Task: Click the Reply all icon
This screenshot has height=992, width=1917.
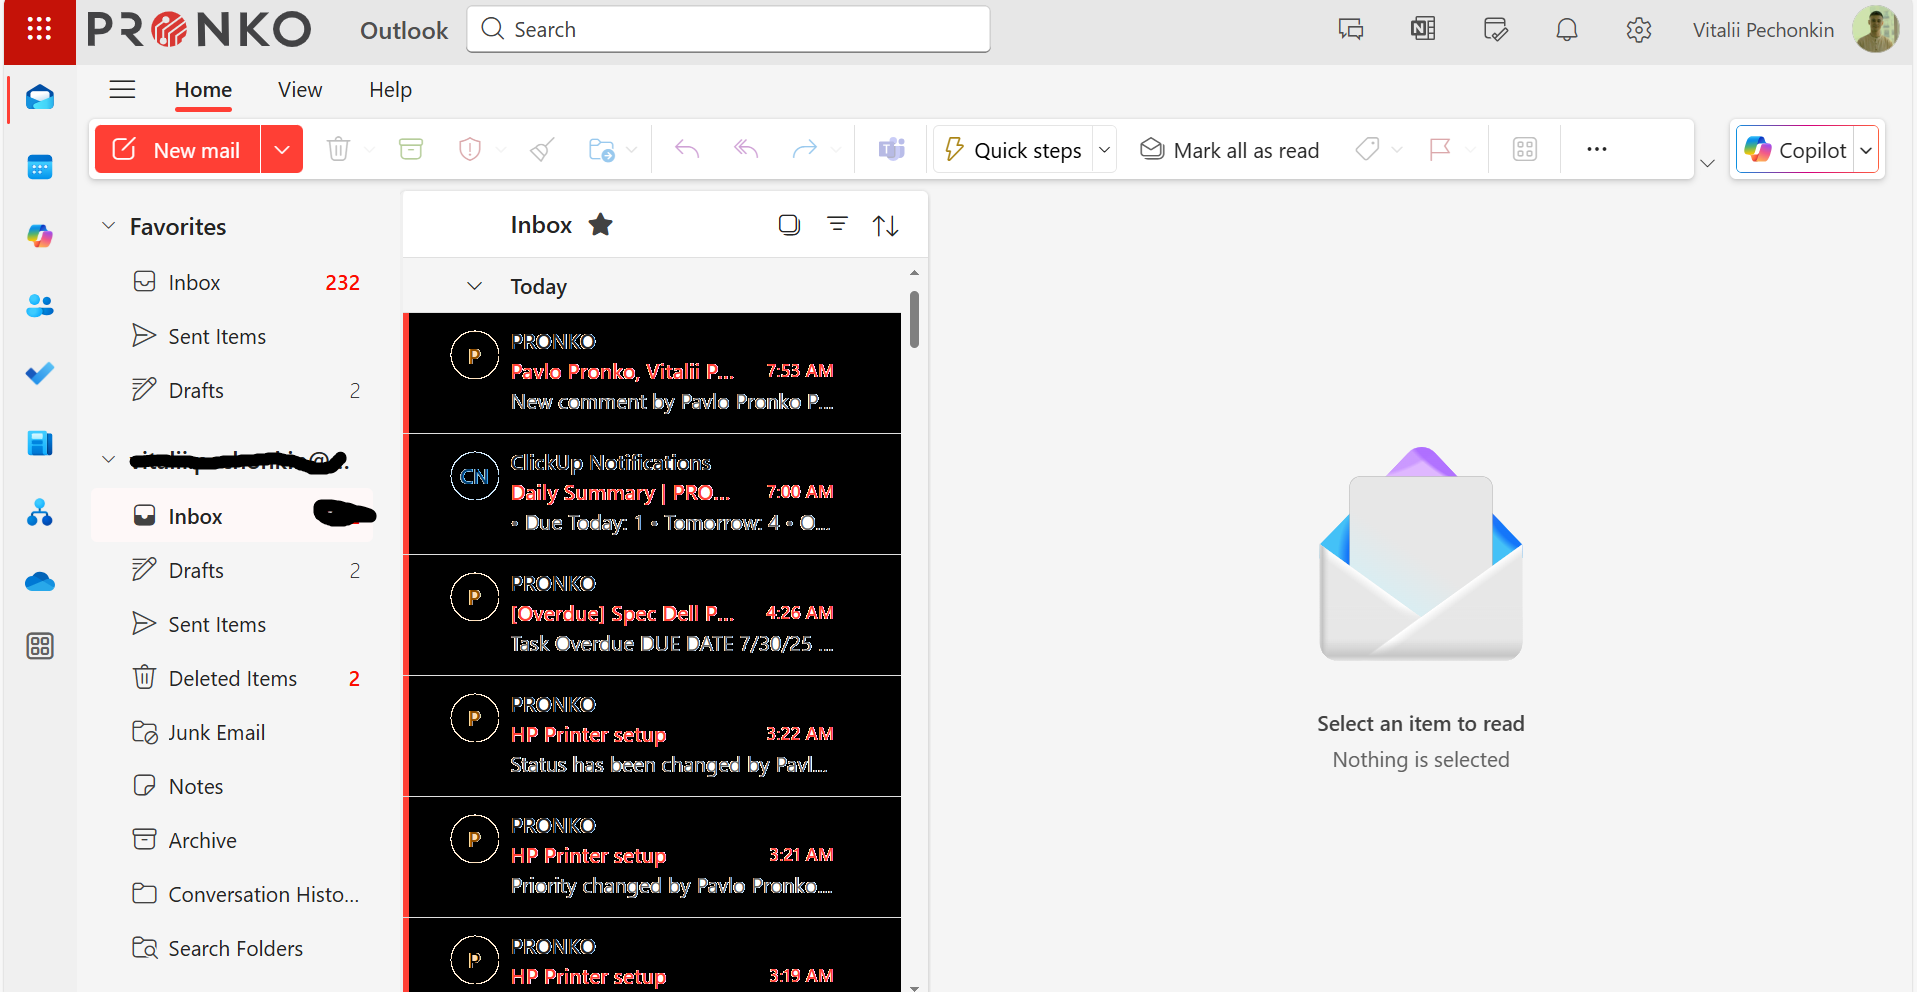Action: 746,150
